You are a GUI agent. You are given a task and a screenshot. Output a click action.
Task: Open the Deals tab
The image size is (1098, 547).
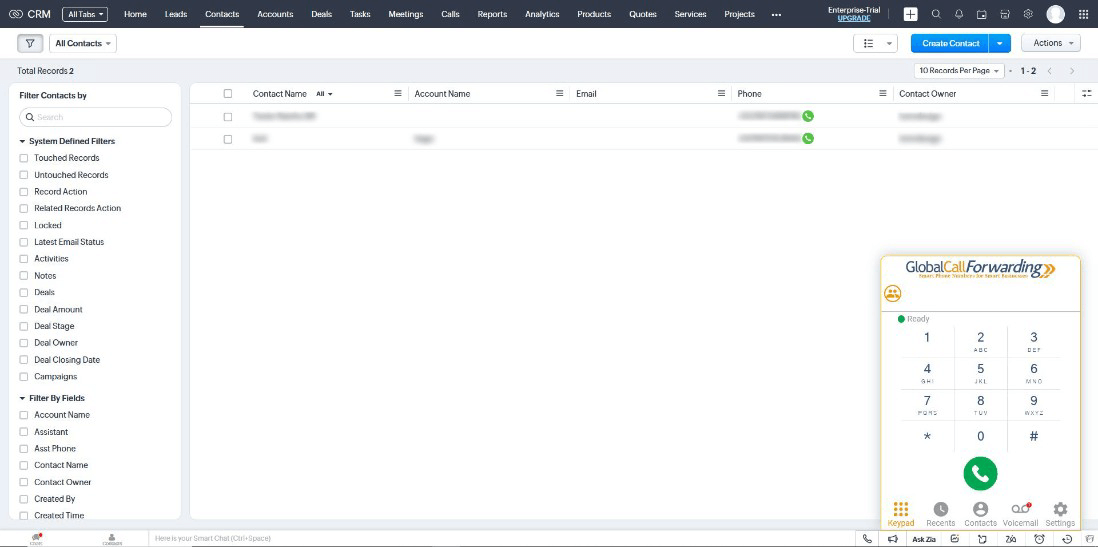(x=321, y=14)
